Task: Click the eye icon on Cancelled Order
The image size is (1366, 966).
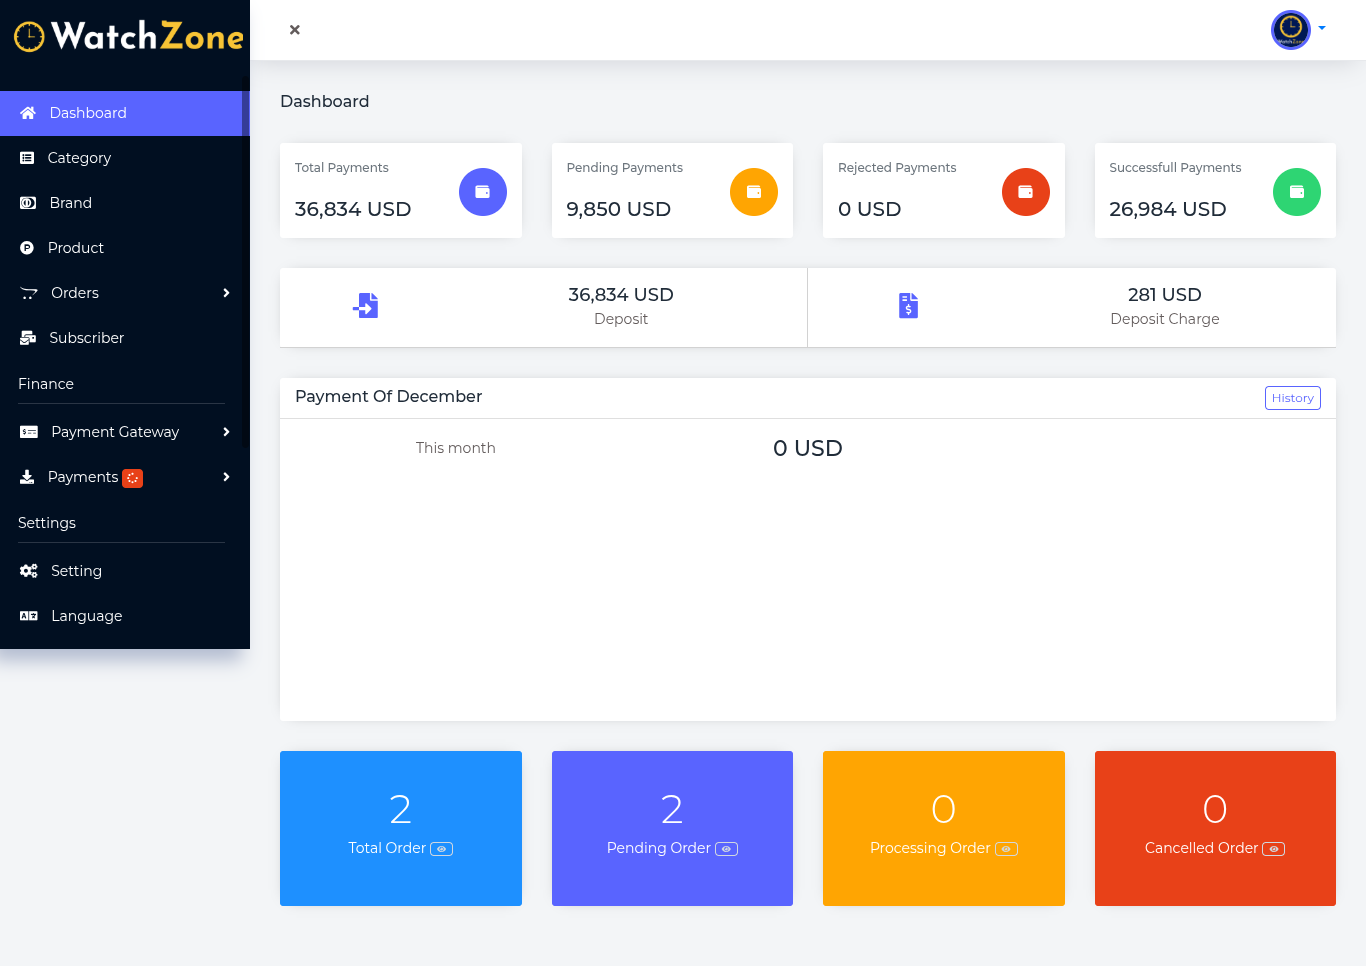Action: point(1273,849)
